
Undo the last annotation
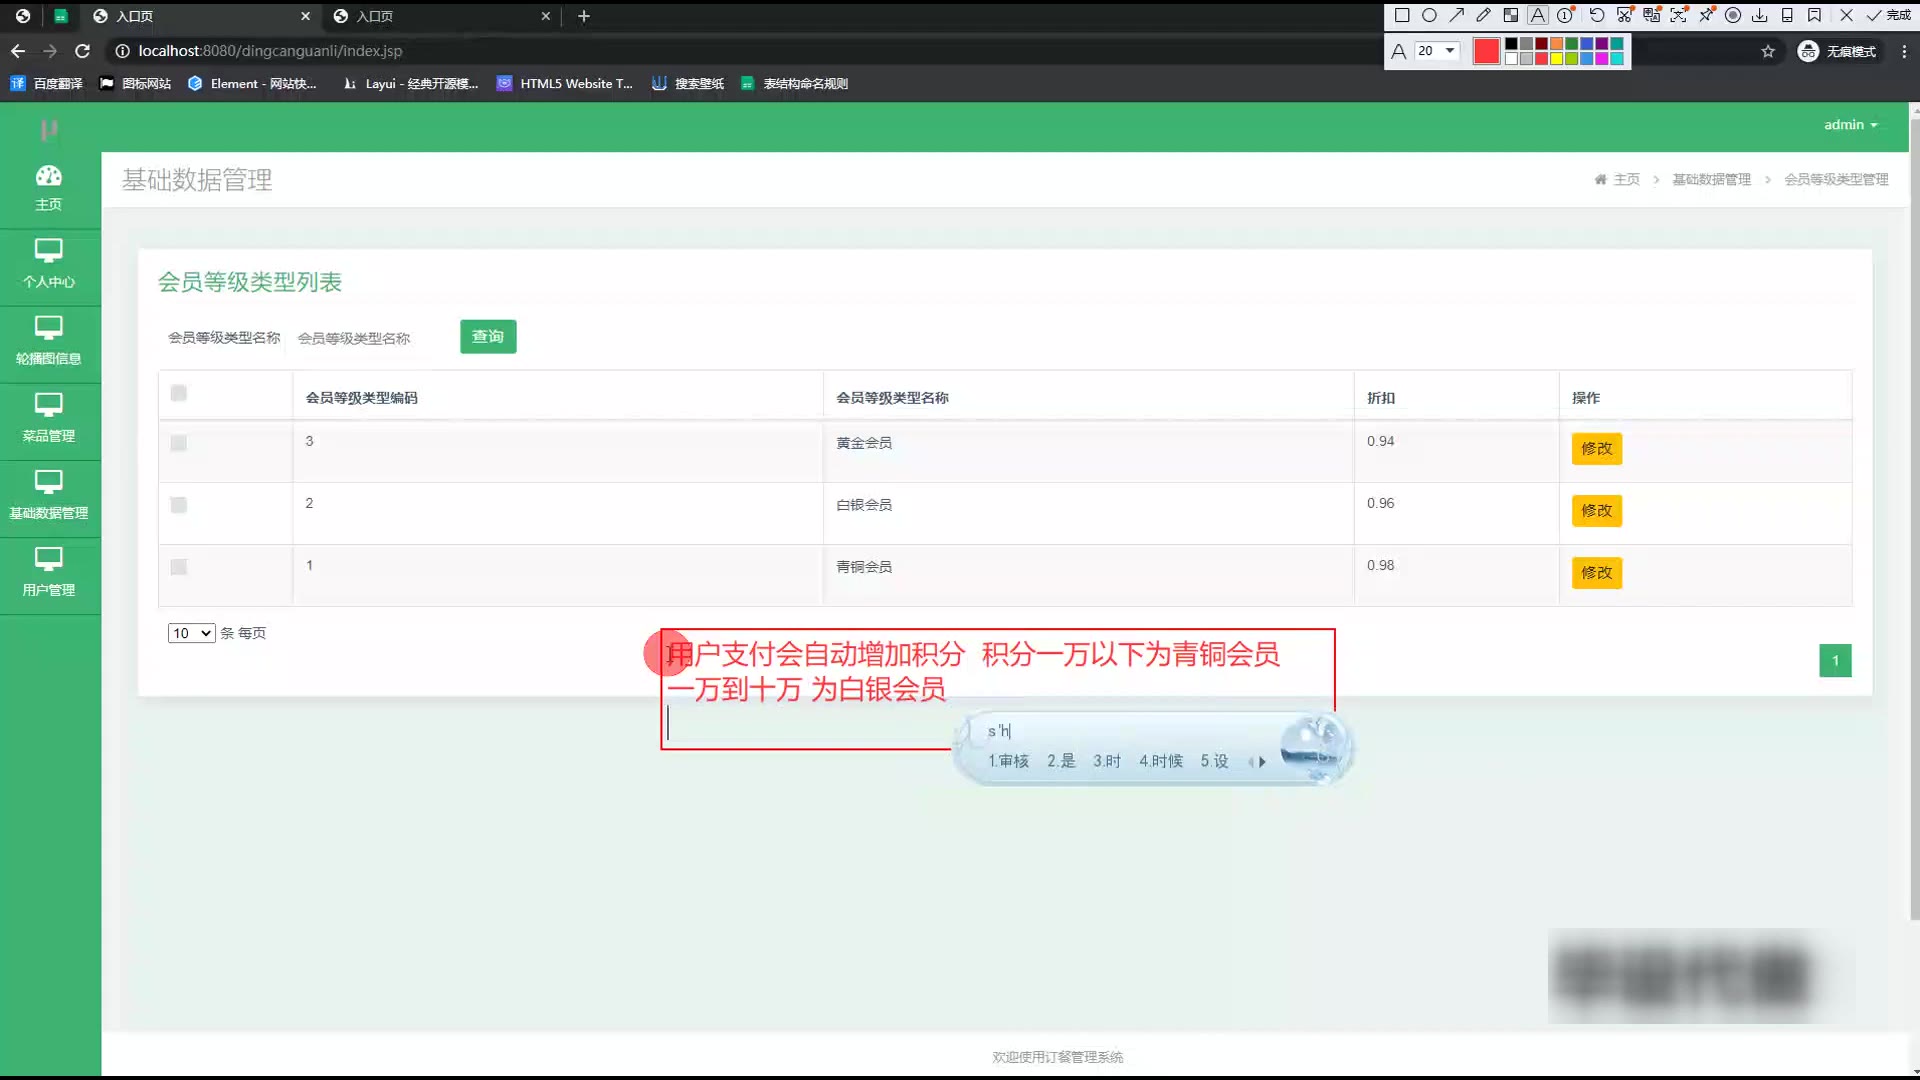[1597, 15]
